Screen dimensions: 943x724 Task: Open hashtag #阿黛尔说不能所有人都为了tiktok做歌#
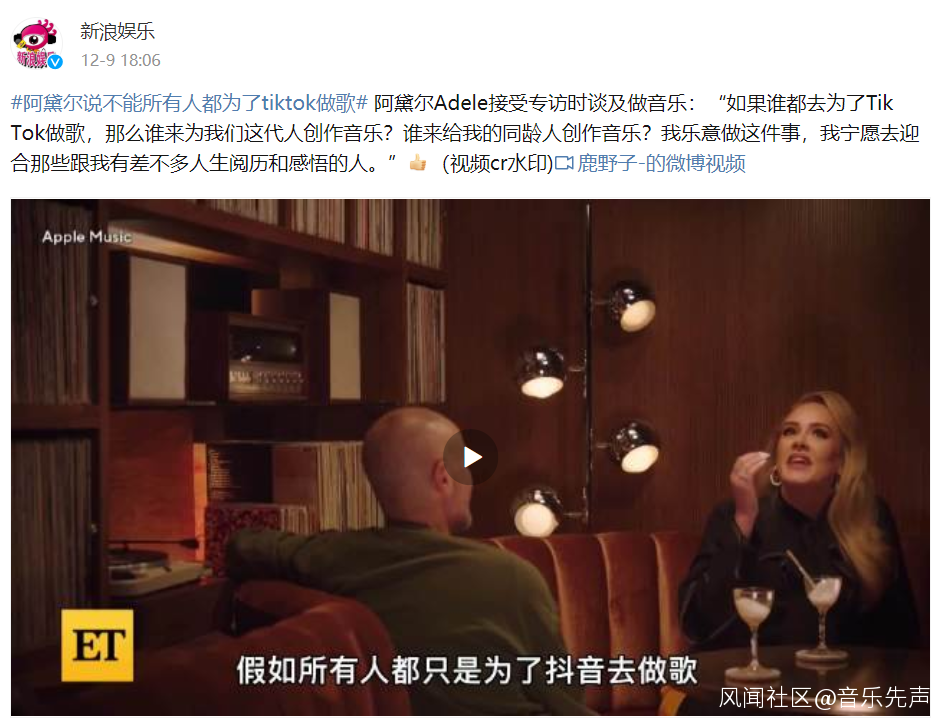click(189, 103)
